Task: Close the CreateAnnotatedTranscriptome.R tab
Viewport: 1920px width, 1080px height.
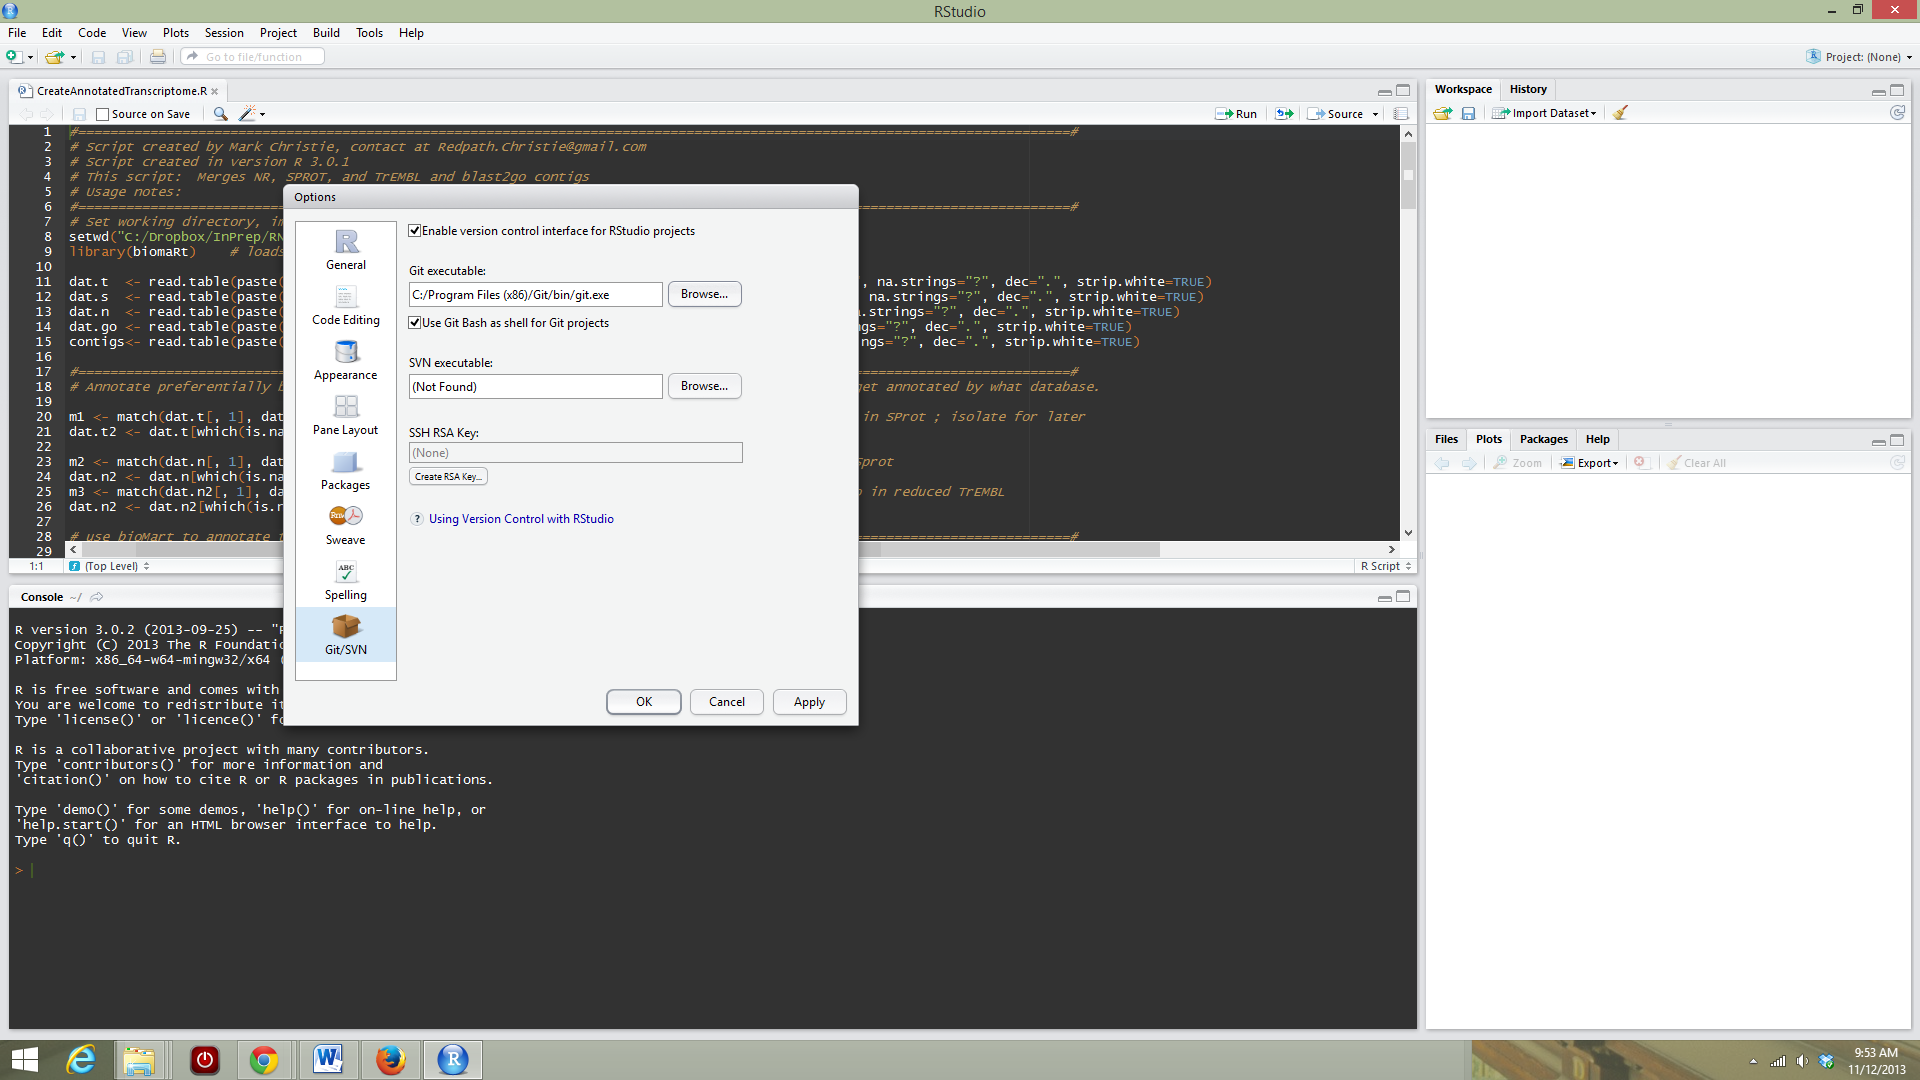Action: click(215, 91)
